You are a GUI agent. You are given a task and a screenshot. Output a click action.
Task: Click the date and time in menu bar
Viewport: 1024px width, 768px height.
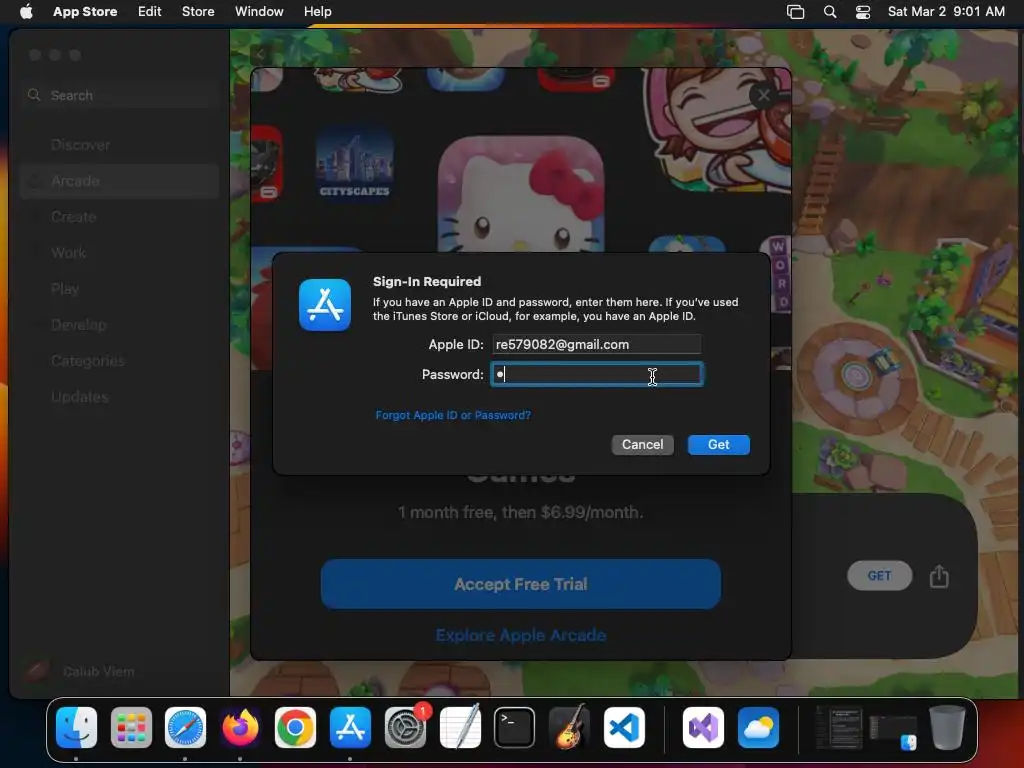coord(946,11)
